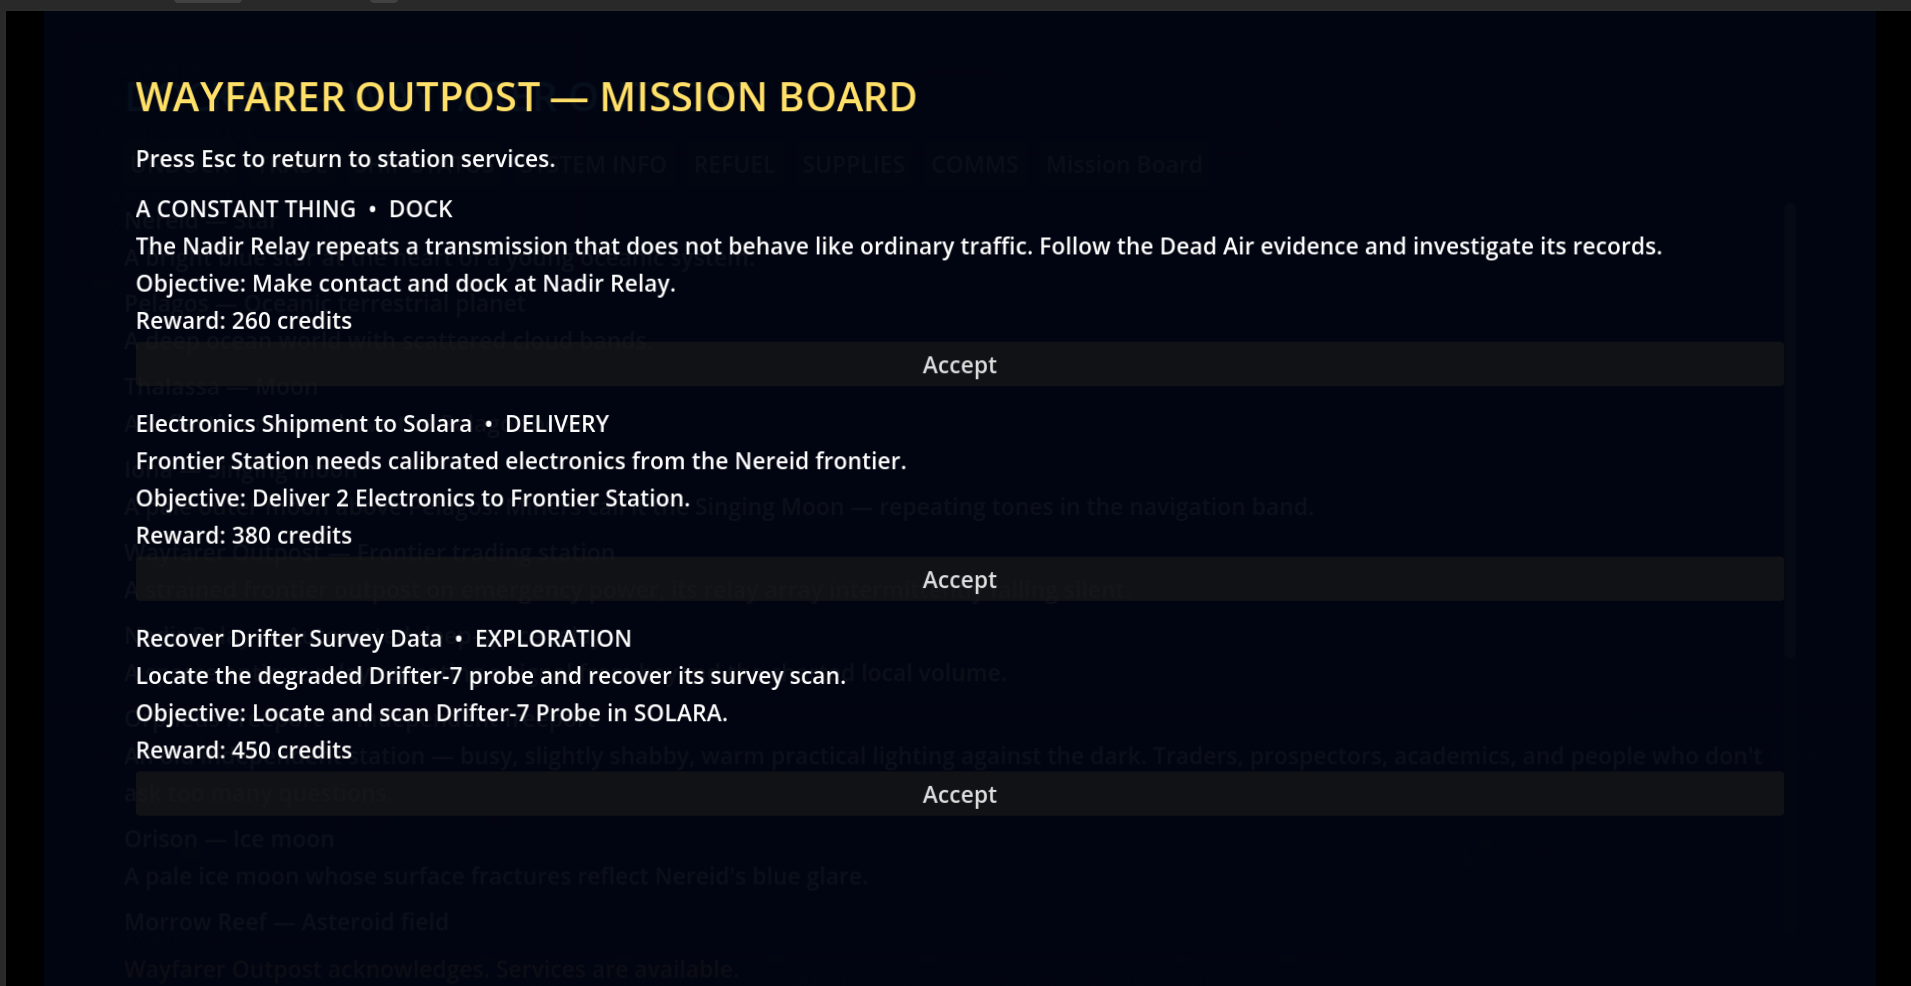Click the Drifter-7 Probe scan objective text
The width and height of the screenshot is (1911, 986).
(x=432, y=714)
